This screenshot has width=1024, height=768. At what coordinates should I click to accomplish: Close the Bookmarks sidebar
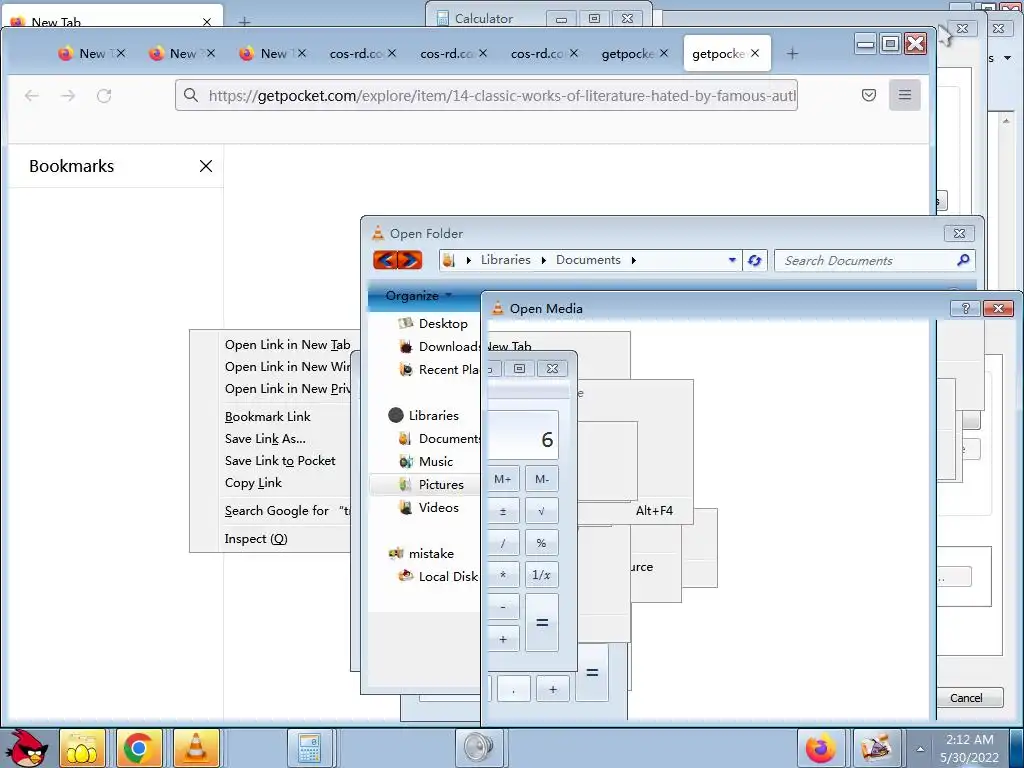coord(206,166)
